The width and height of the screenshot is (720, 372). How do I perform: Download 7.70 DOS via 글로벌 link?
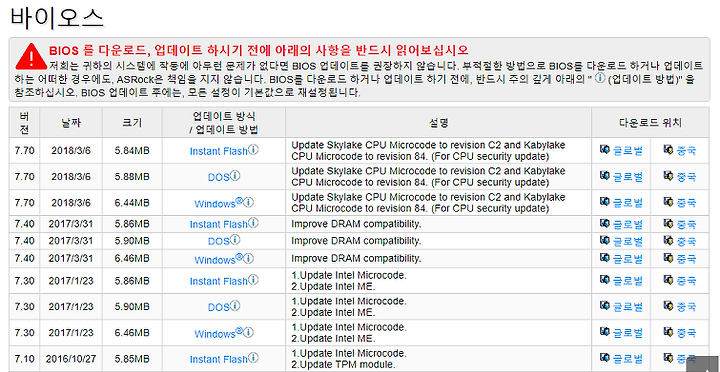click(x=628, y=177)
